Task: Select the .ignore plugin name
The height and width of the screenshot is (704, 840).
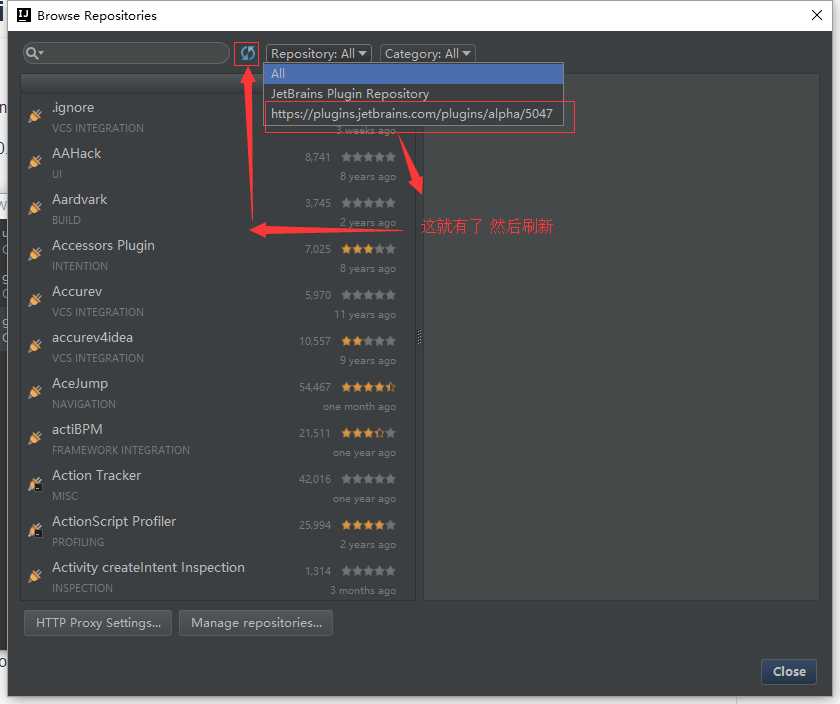Action: [x=73, y=107]
